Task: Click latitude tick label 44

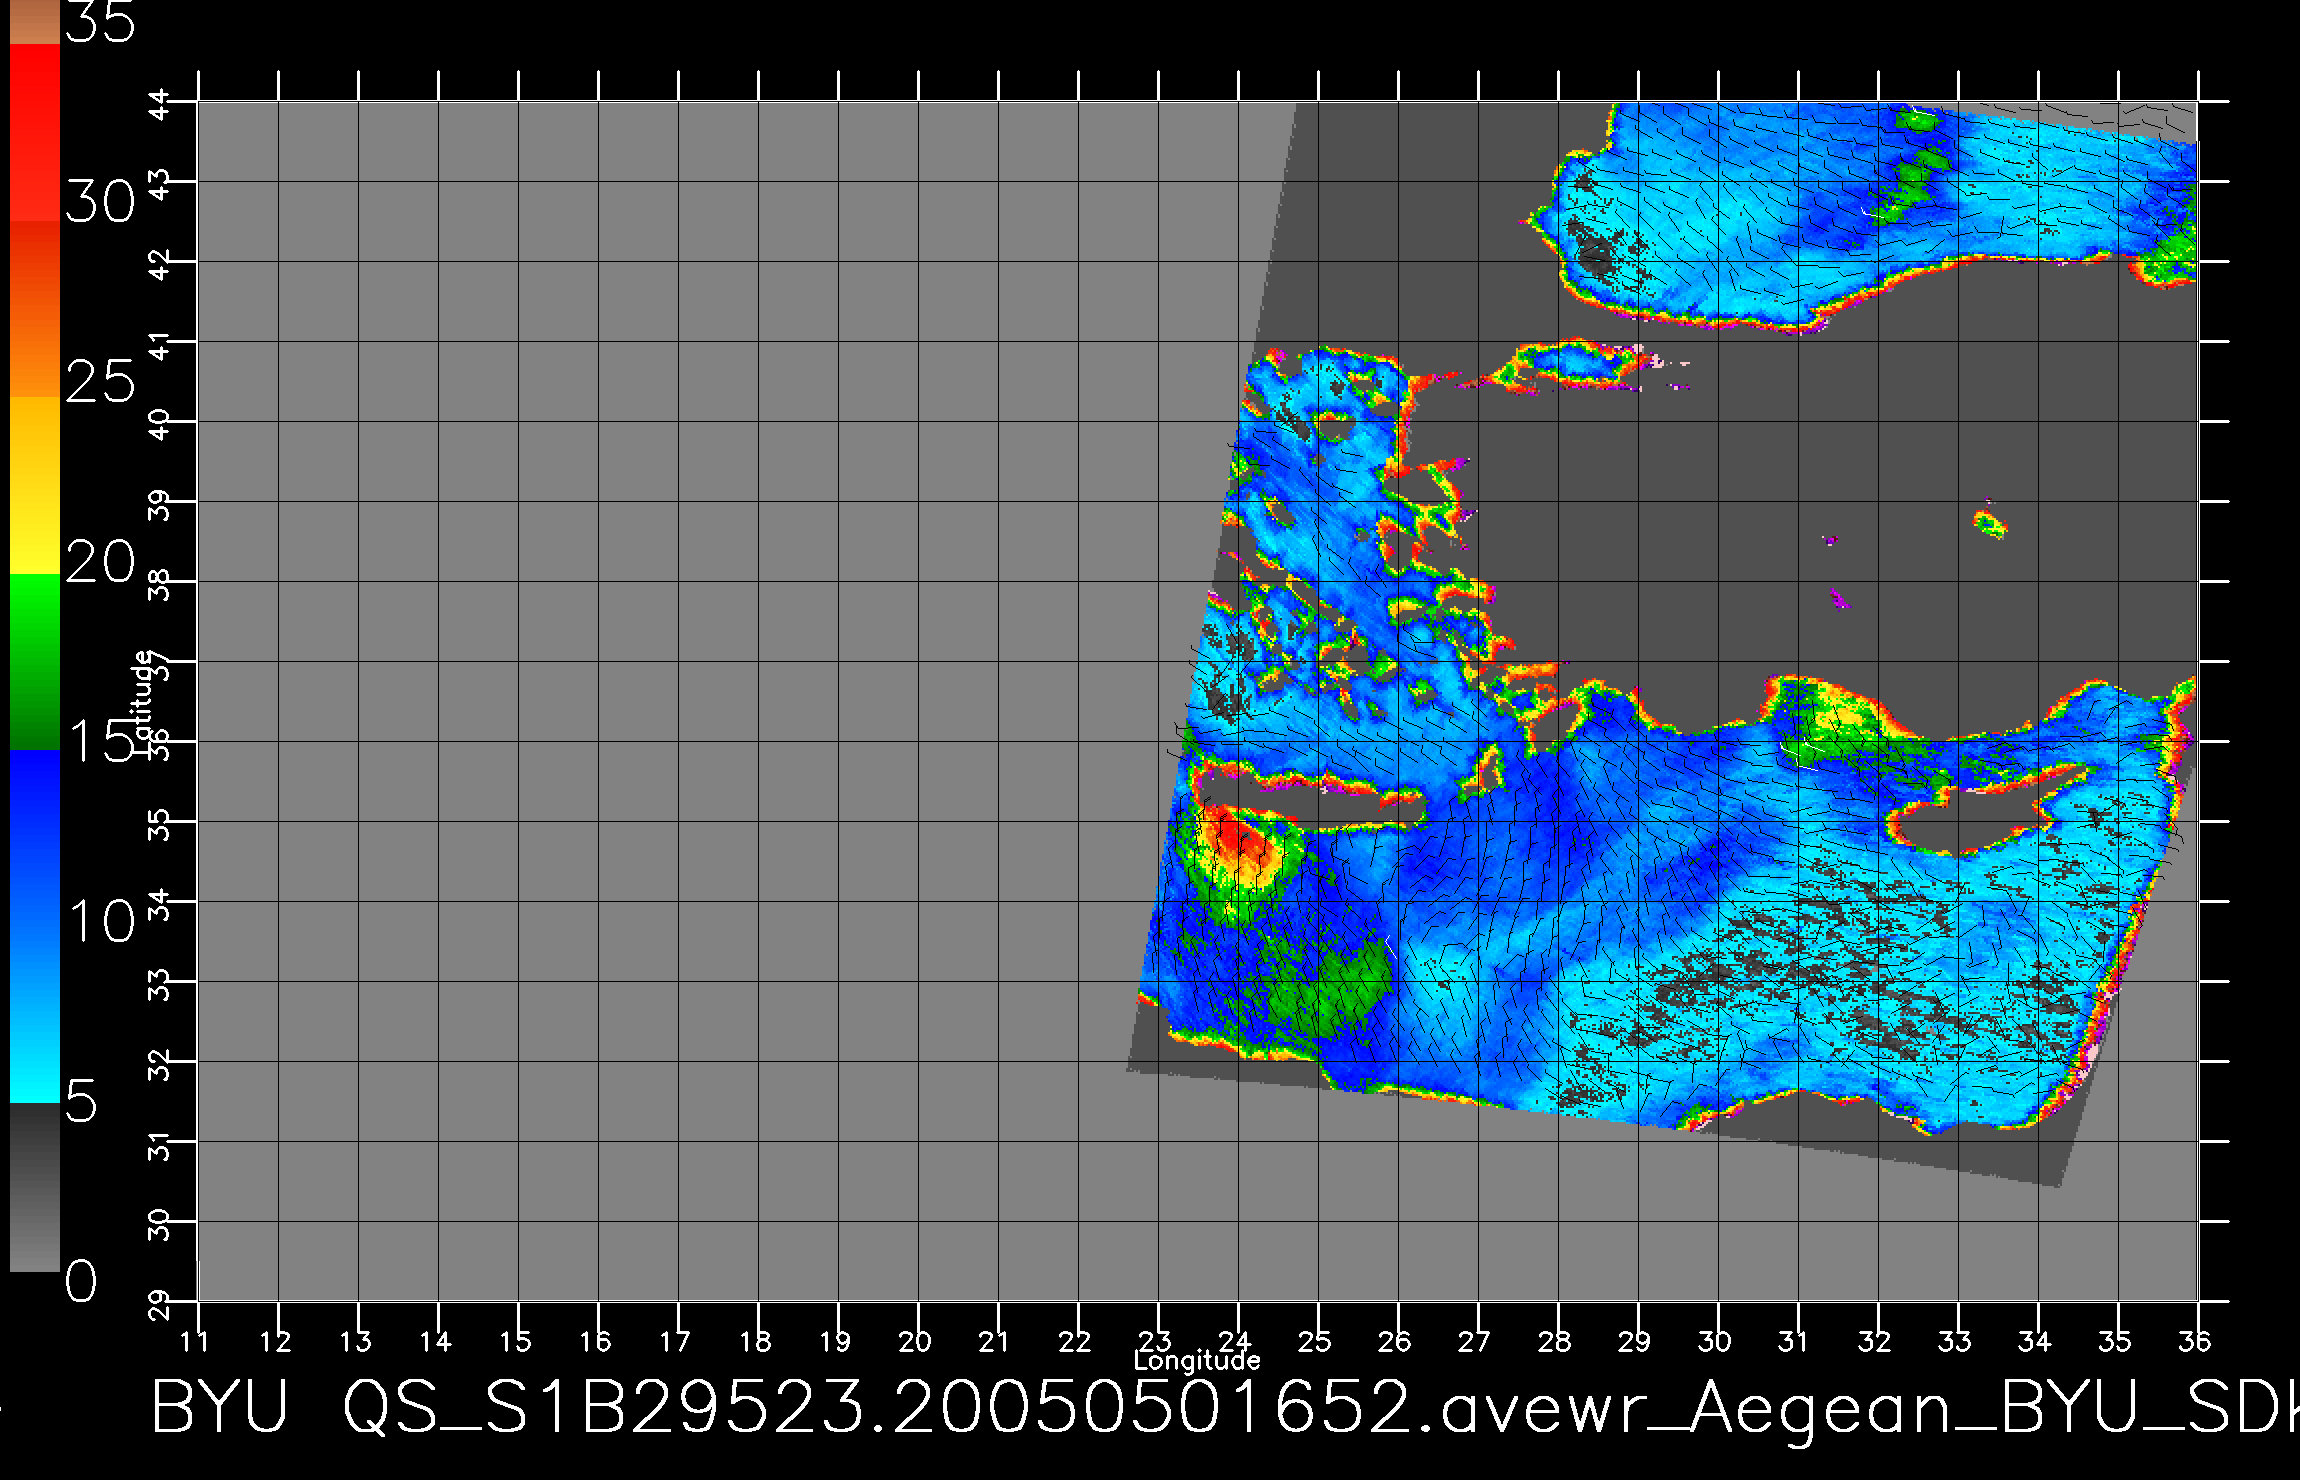Action: click(x=160, y=106)
